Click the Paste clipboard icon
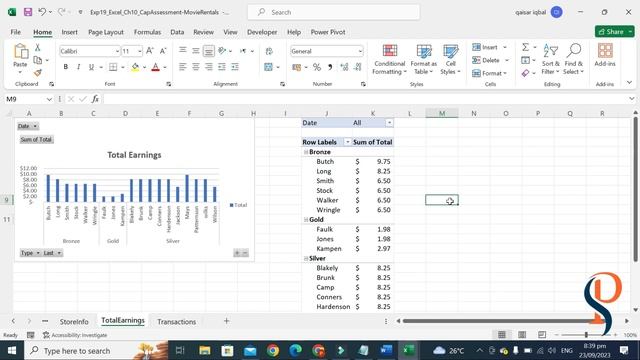Viewport: 640px width, 360px height. pyautogui.click(x=20, y=52)
